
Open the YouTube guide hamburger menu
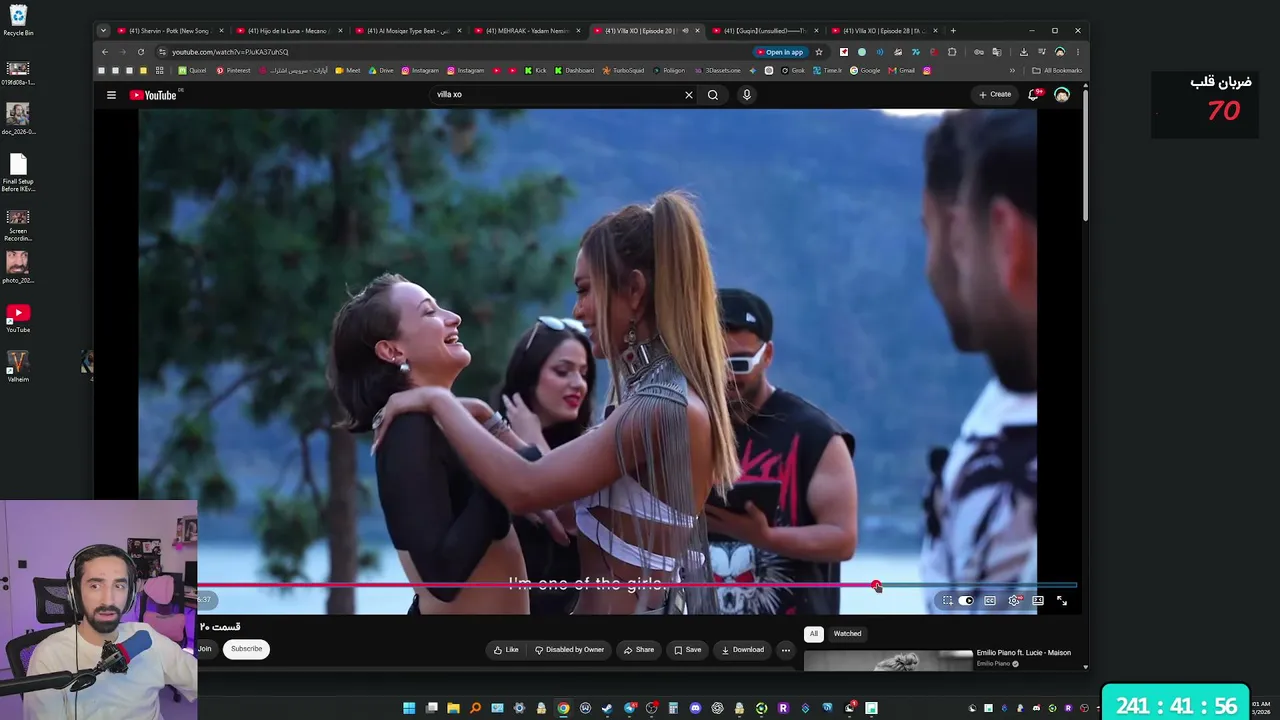(x=111, y=95)
